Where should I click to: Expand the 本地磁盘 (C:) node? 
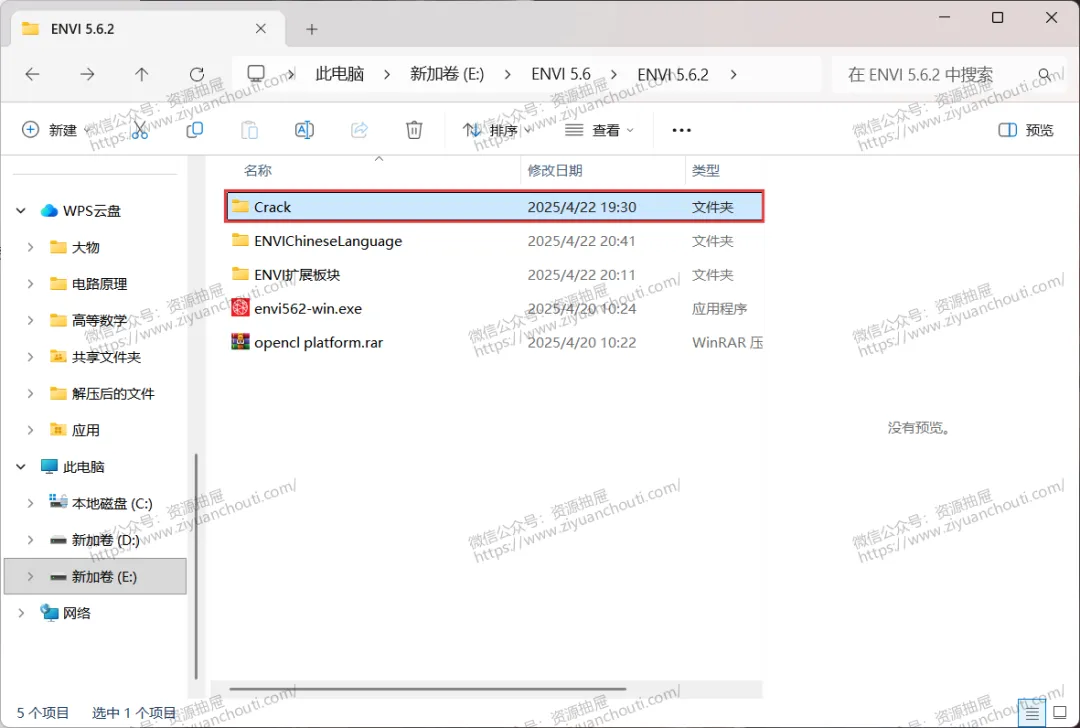[30, 503]
